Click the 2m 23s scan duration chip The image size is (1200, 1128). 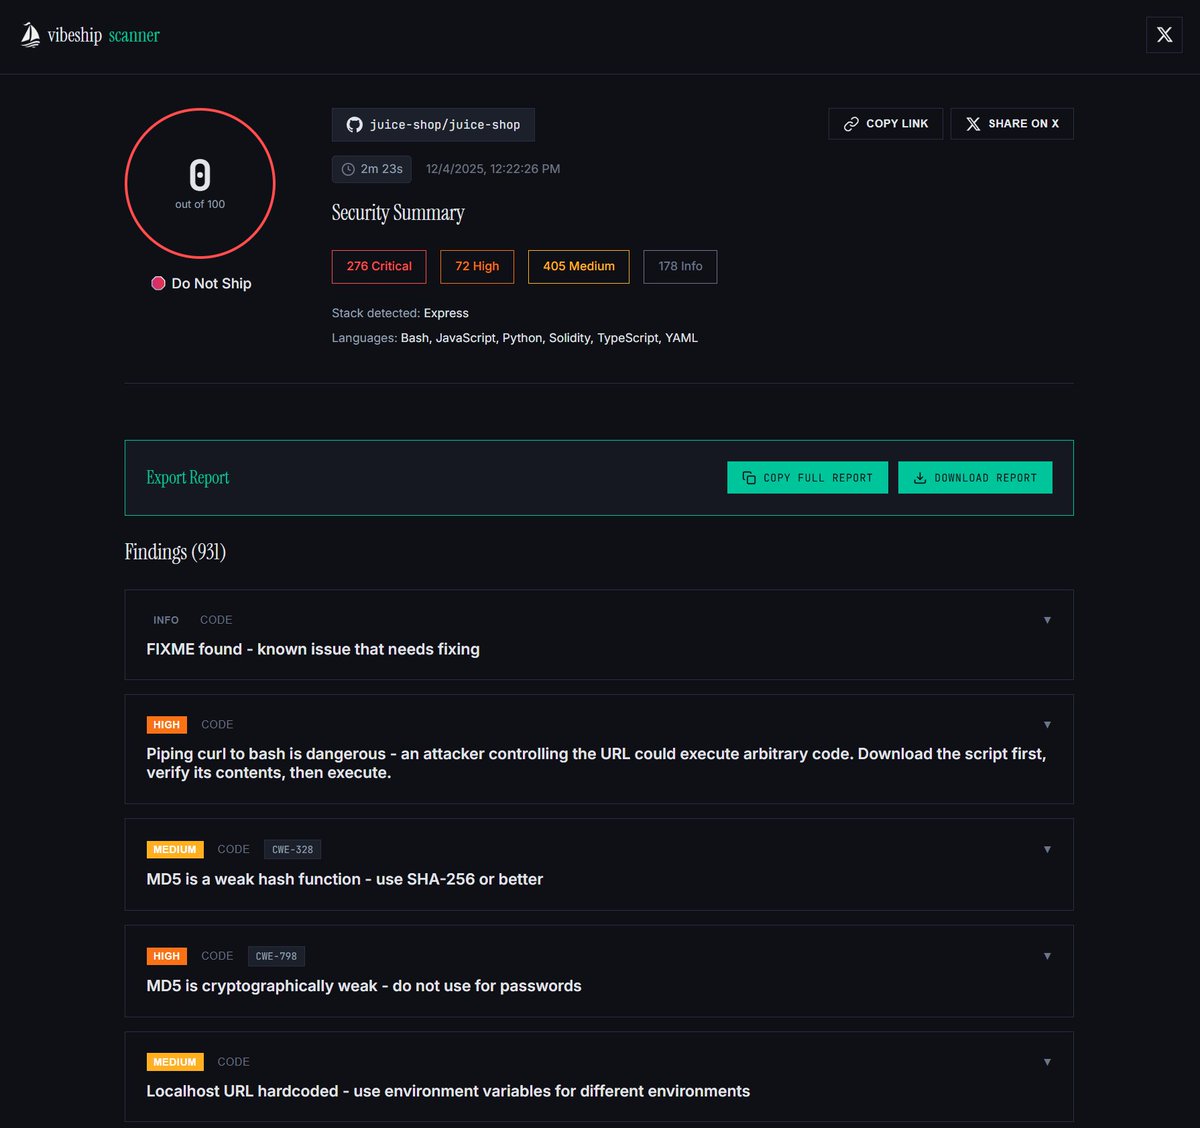[372, 169]
